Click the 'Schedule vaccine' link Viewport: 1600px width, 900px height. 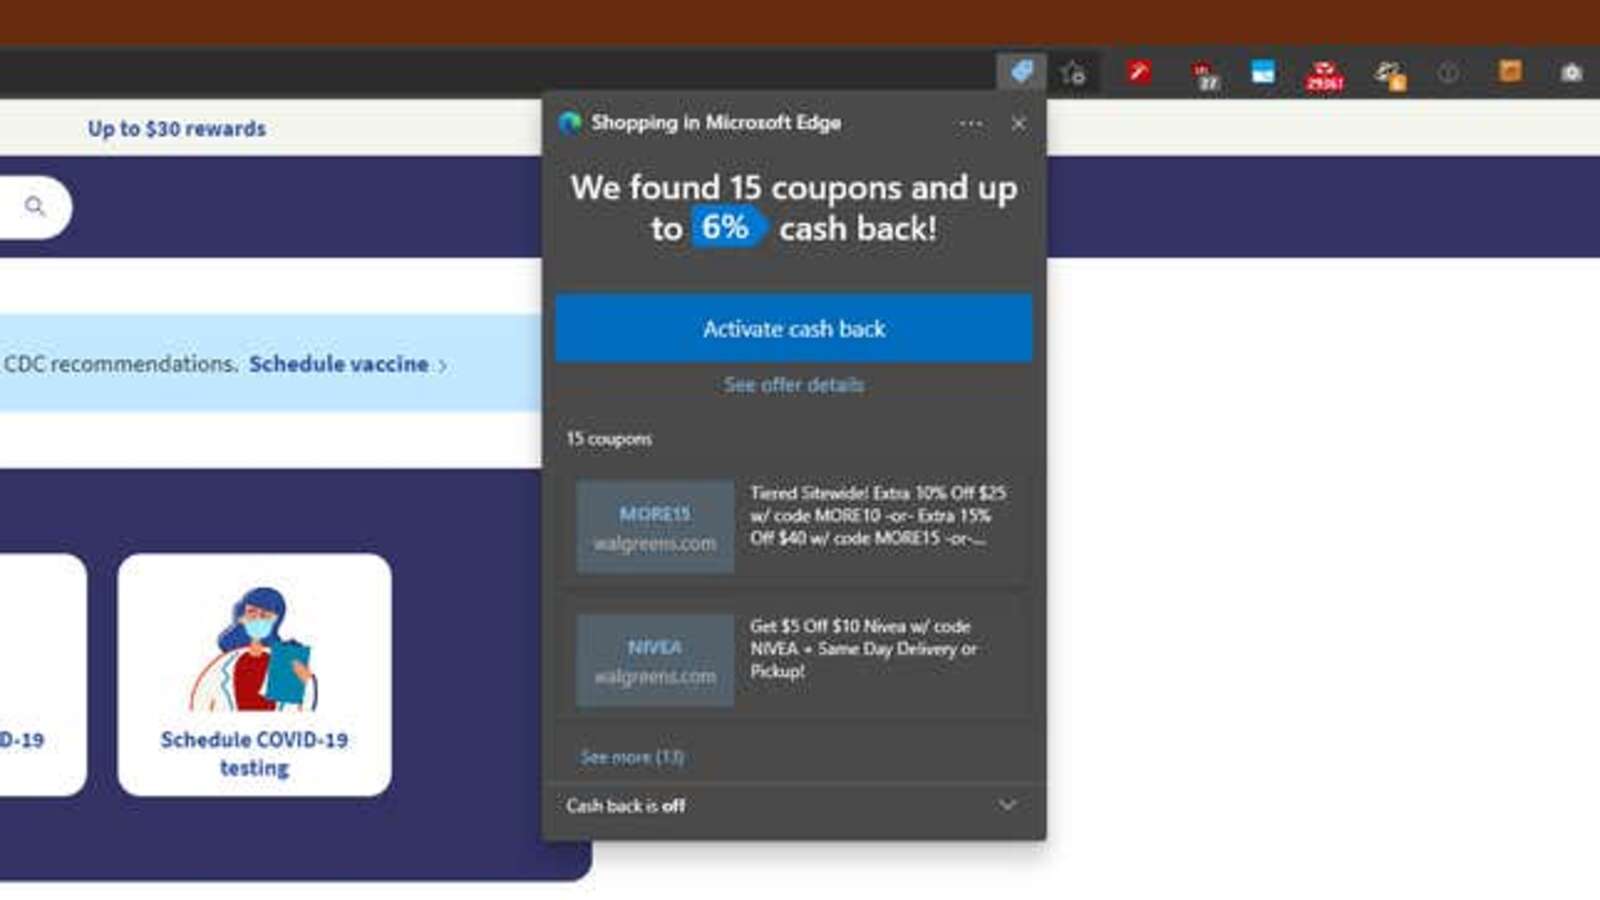pyautogui.click(x=339, y=364)
